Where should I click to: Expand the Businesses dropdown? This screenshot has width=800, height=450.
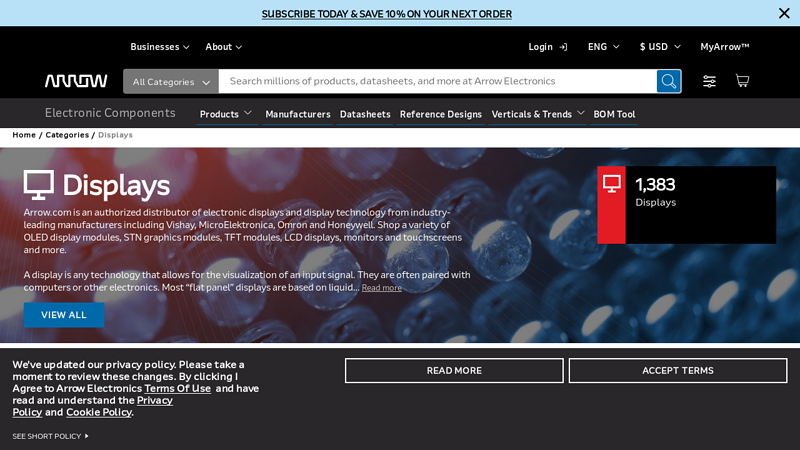tap(160, 47)
